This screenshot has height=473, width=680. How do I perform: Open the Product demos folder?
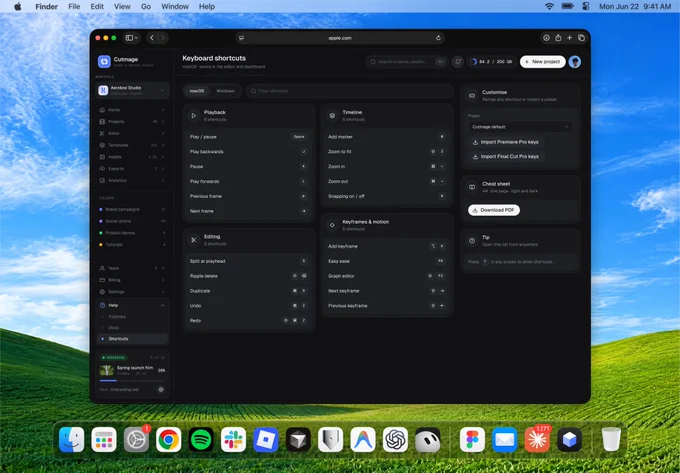point(132,233)
